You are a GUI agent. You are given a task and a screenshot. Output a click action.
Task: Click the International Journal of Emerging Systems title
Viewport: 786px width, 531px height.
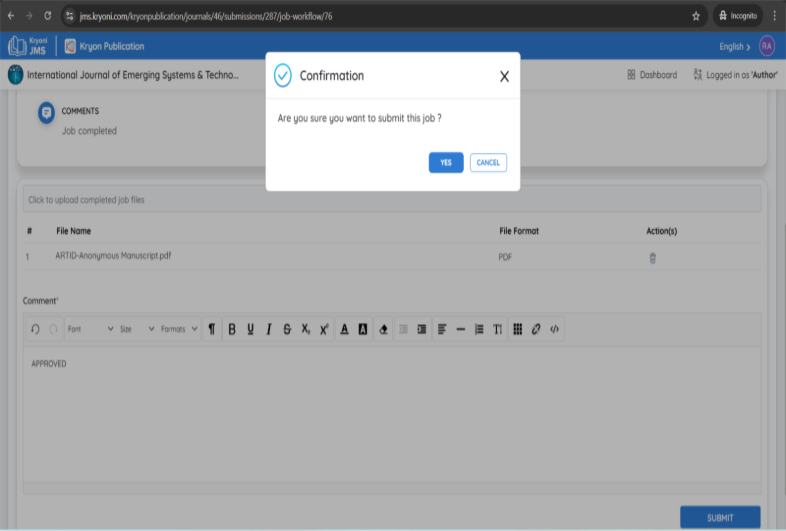click(133, 75)
